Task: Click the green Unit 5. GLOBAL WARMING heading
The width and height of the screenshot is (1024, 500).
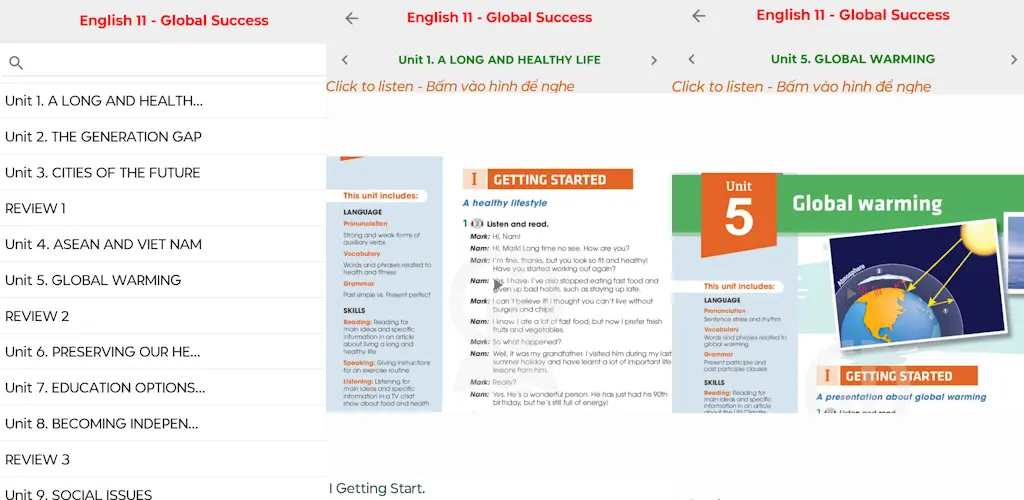Action: 853,59
